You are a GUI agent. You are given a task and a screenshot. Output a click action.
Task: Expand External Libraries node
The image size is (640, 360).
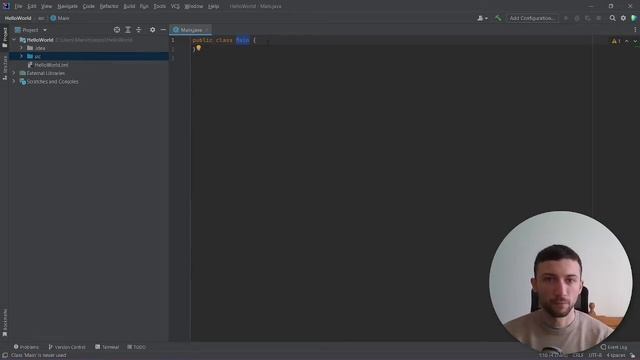click(x=14, y=73)
